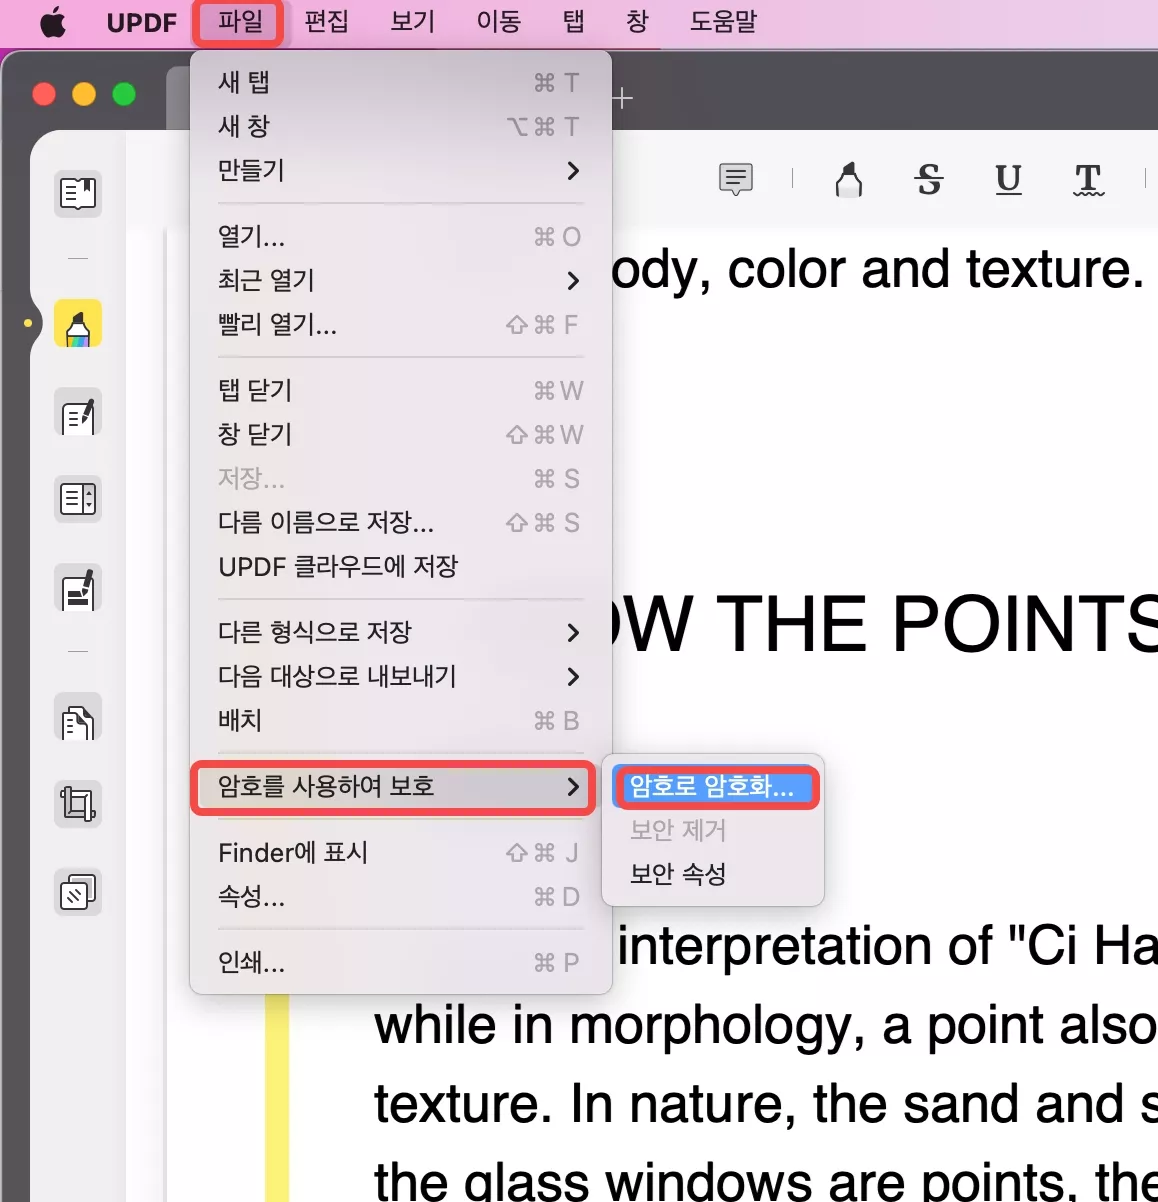Open the 이동 menu
This screenshot has height=1202, width=1158.
[x=498, y=22]
